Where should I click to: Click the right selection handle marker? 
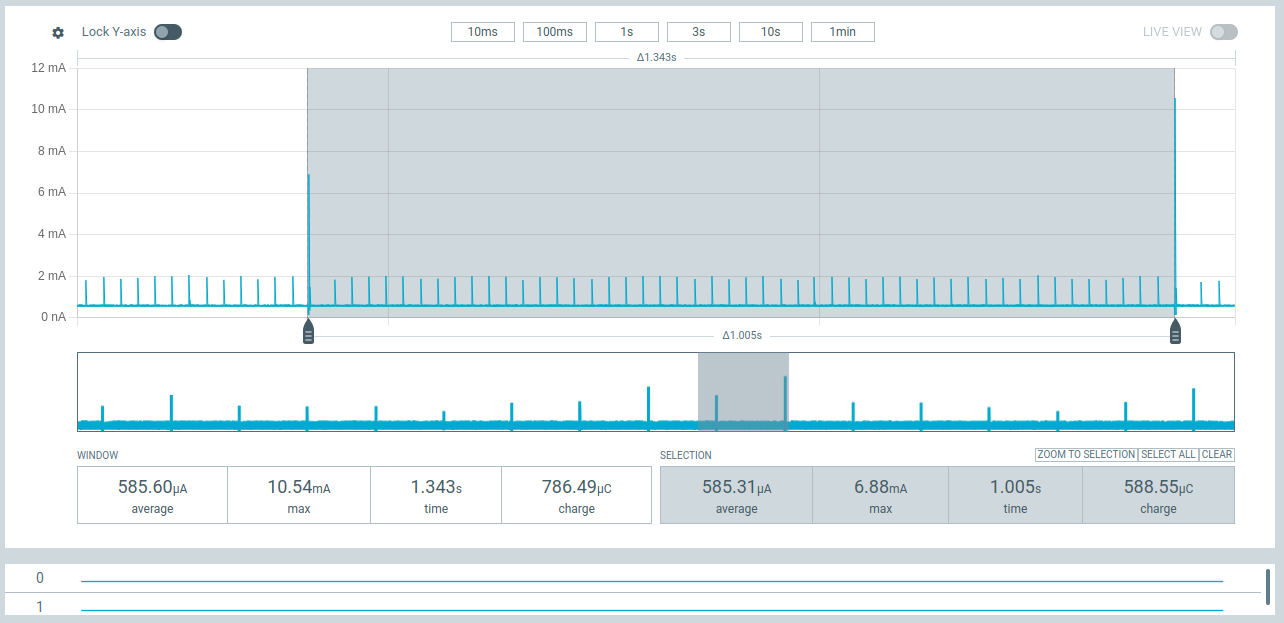1175,332
